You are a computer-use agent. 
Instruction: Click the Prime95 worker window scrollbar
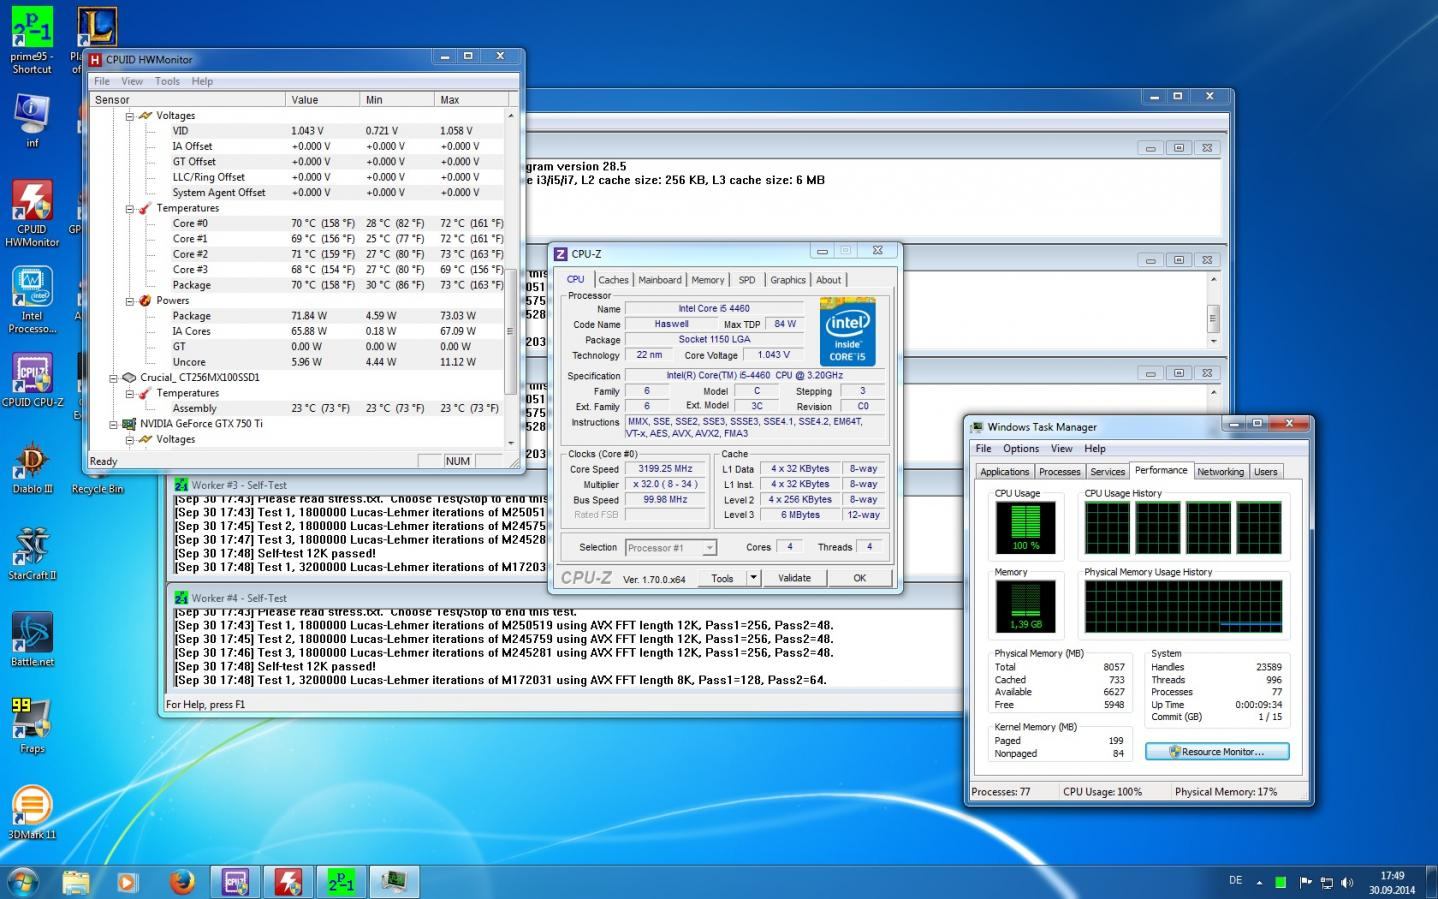click(1213, 320)
